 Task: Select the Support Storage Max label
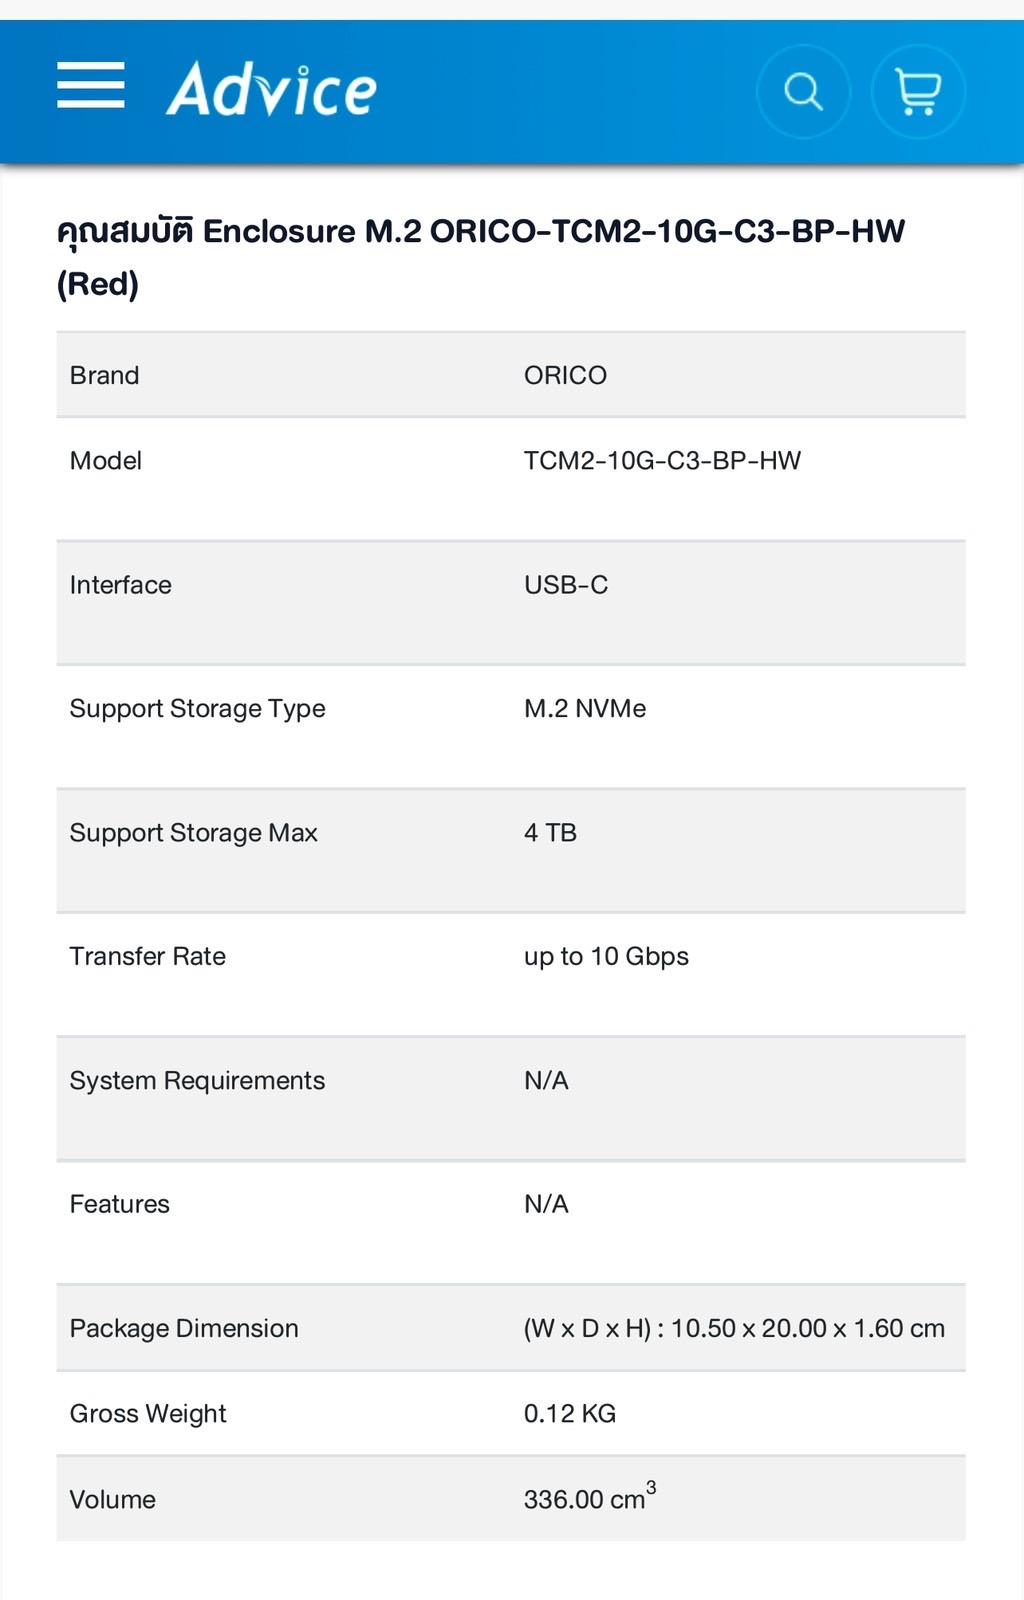pyautogui.click(x=194, y=833)
